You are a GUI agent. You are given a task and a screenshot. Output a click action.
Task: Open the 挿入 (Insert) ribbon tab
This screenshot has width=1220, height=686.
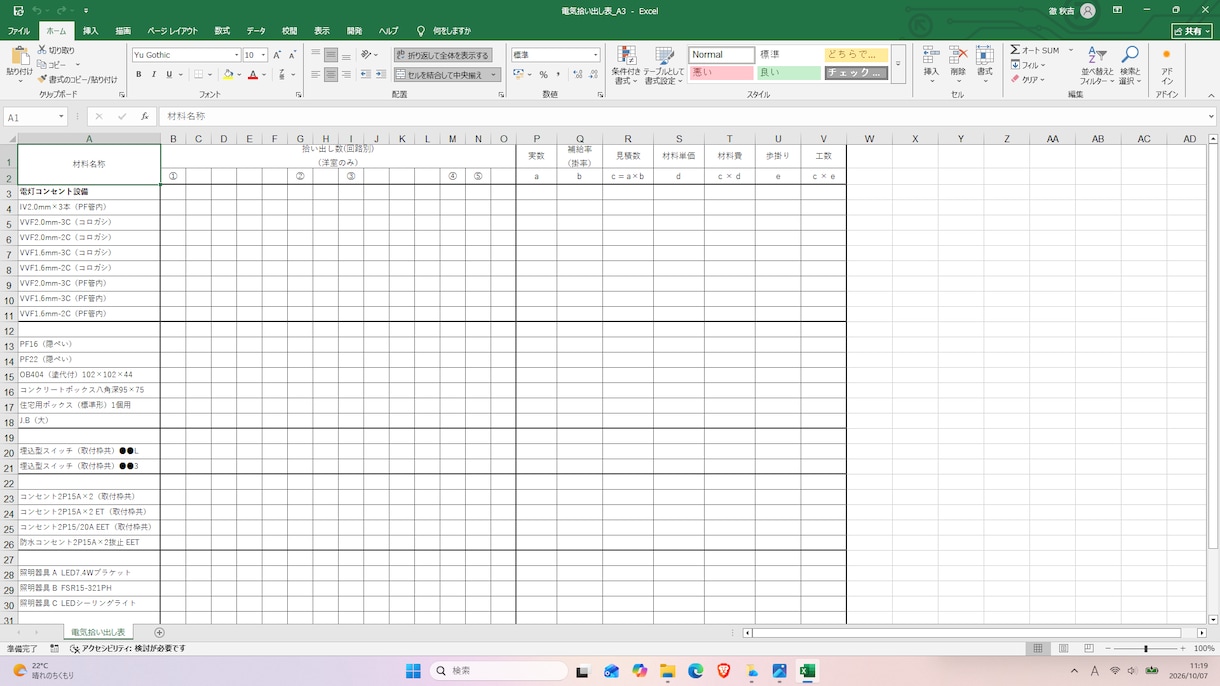[x=90, y=31]
